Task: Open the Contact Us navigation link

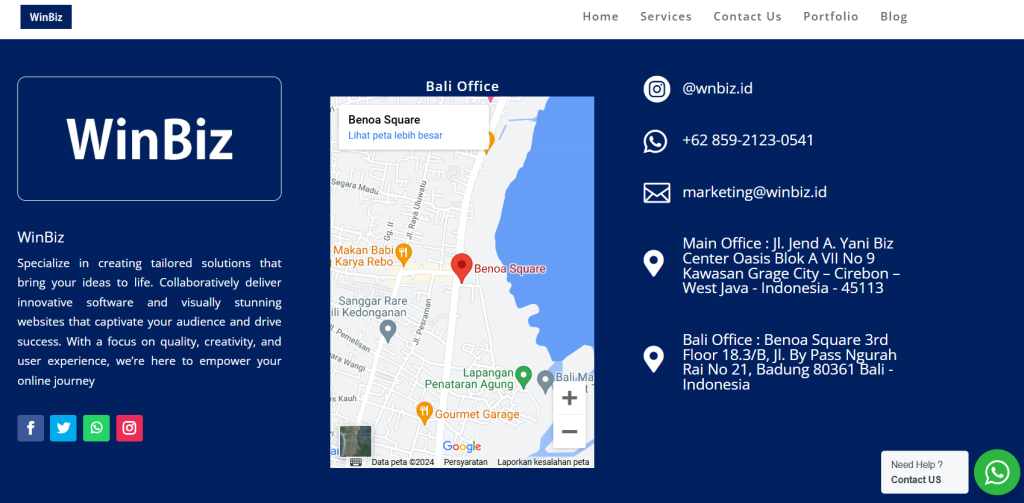Action: tap(747, 16)
